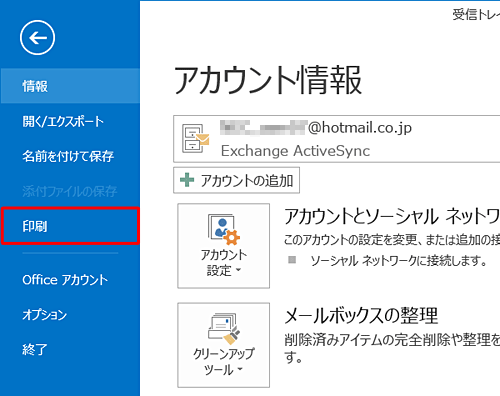Click the 受信トレイ title bar text
This screenshot has height=396, width=500.
tap(476, 14)
